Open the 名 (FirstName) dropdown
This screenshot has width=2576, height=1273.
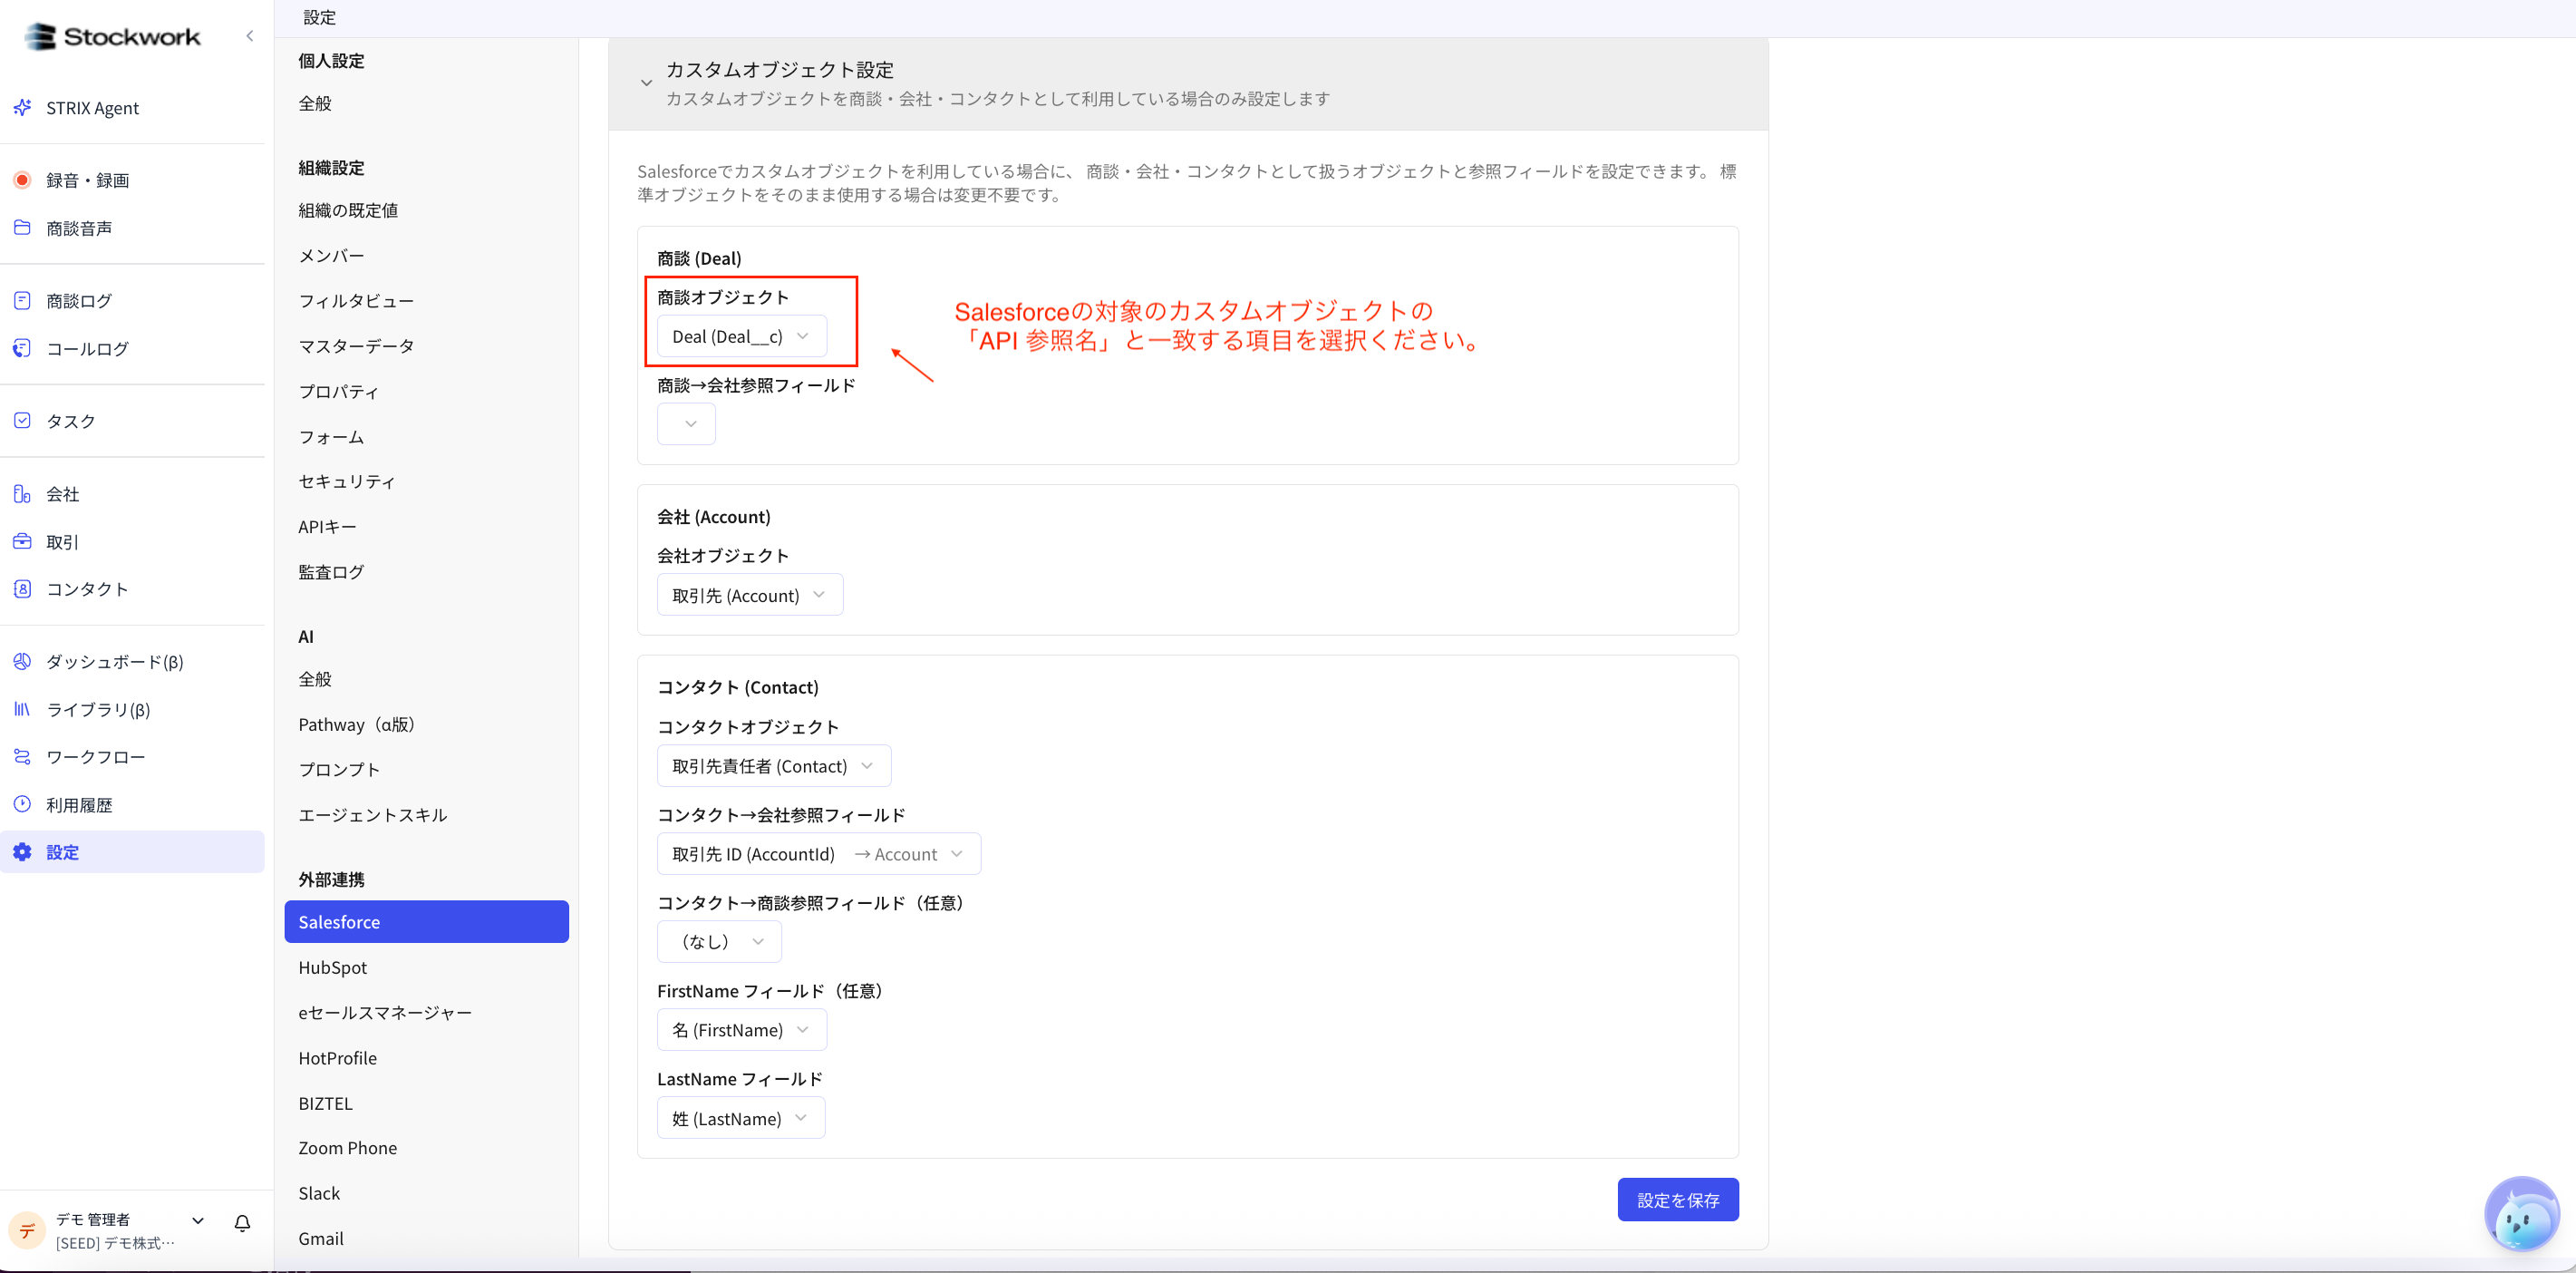pos(741,1030)
